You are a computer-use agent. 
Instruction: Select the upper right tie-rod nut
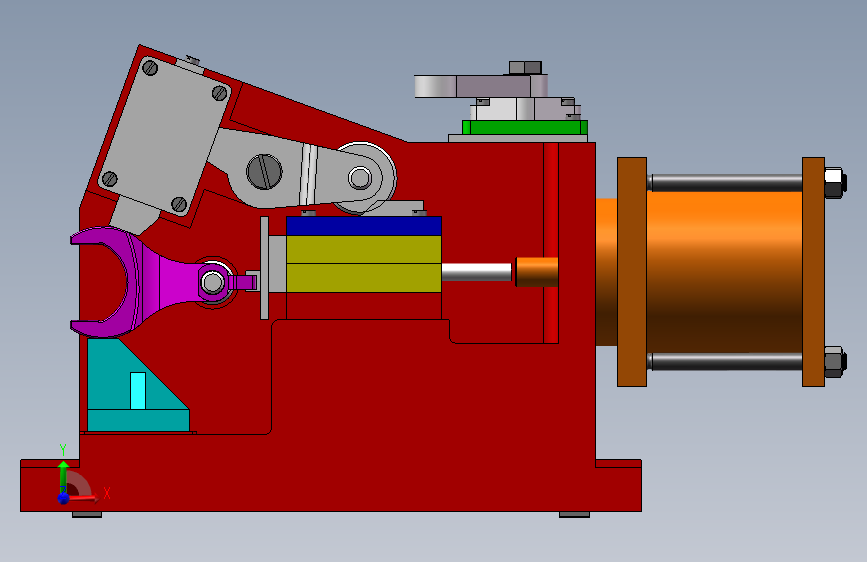point(834,183)
